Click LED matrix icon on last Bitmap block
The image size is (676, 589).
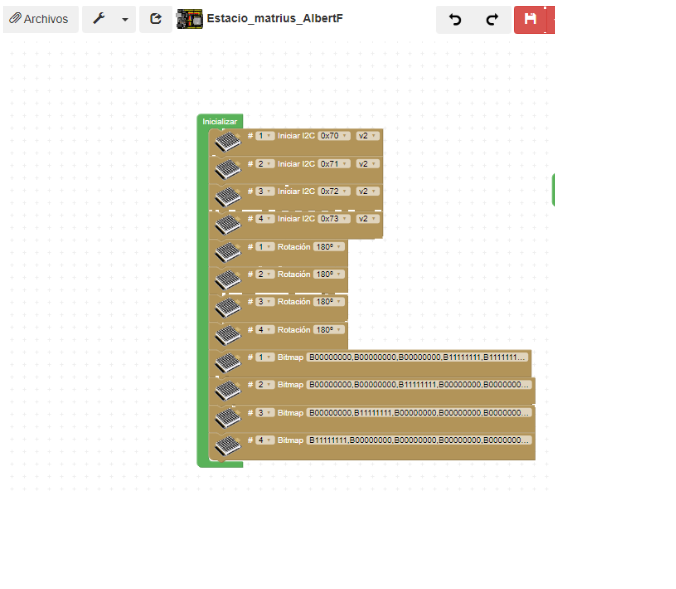click(229, 445)
